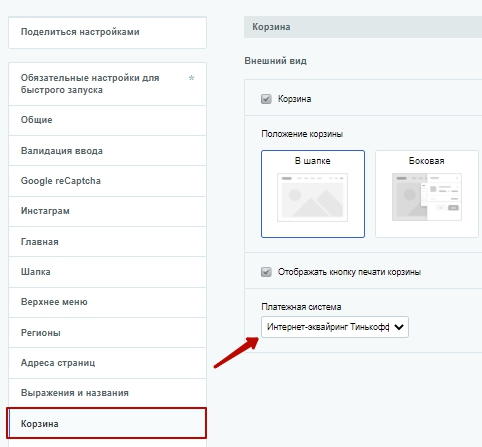Select the highlighted 'Корзина' sidebar item
The width and height of the screenshot is (482, 447).
(107, 423)
